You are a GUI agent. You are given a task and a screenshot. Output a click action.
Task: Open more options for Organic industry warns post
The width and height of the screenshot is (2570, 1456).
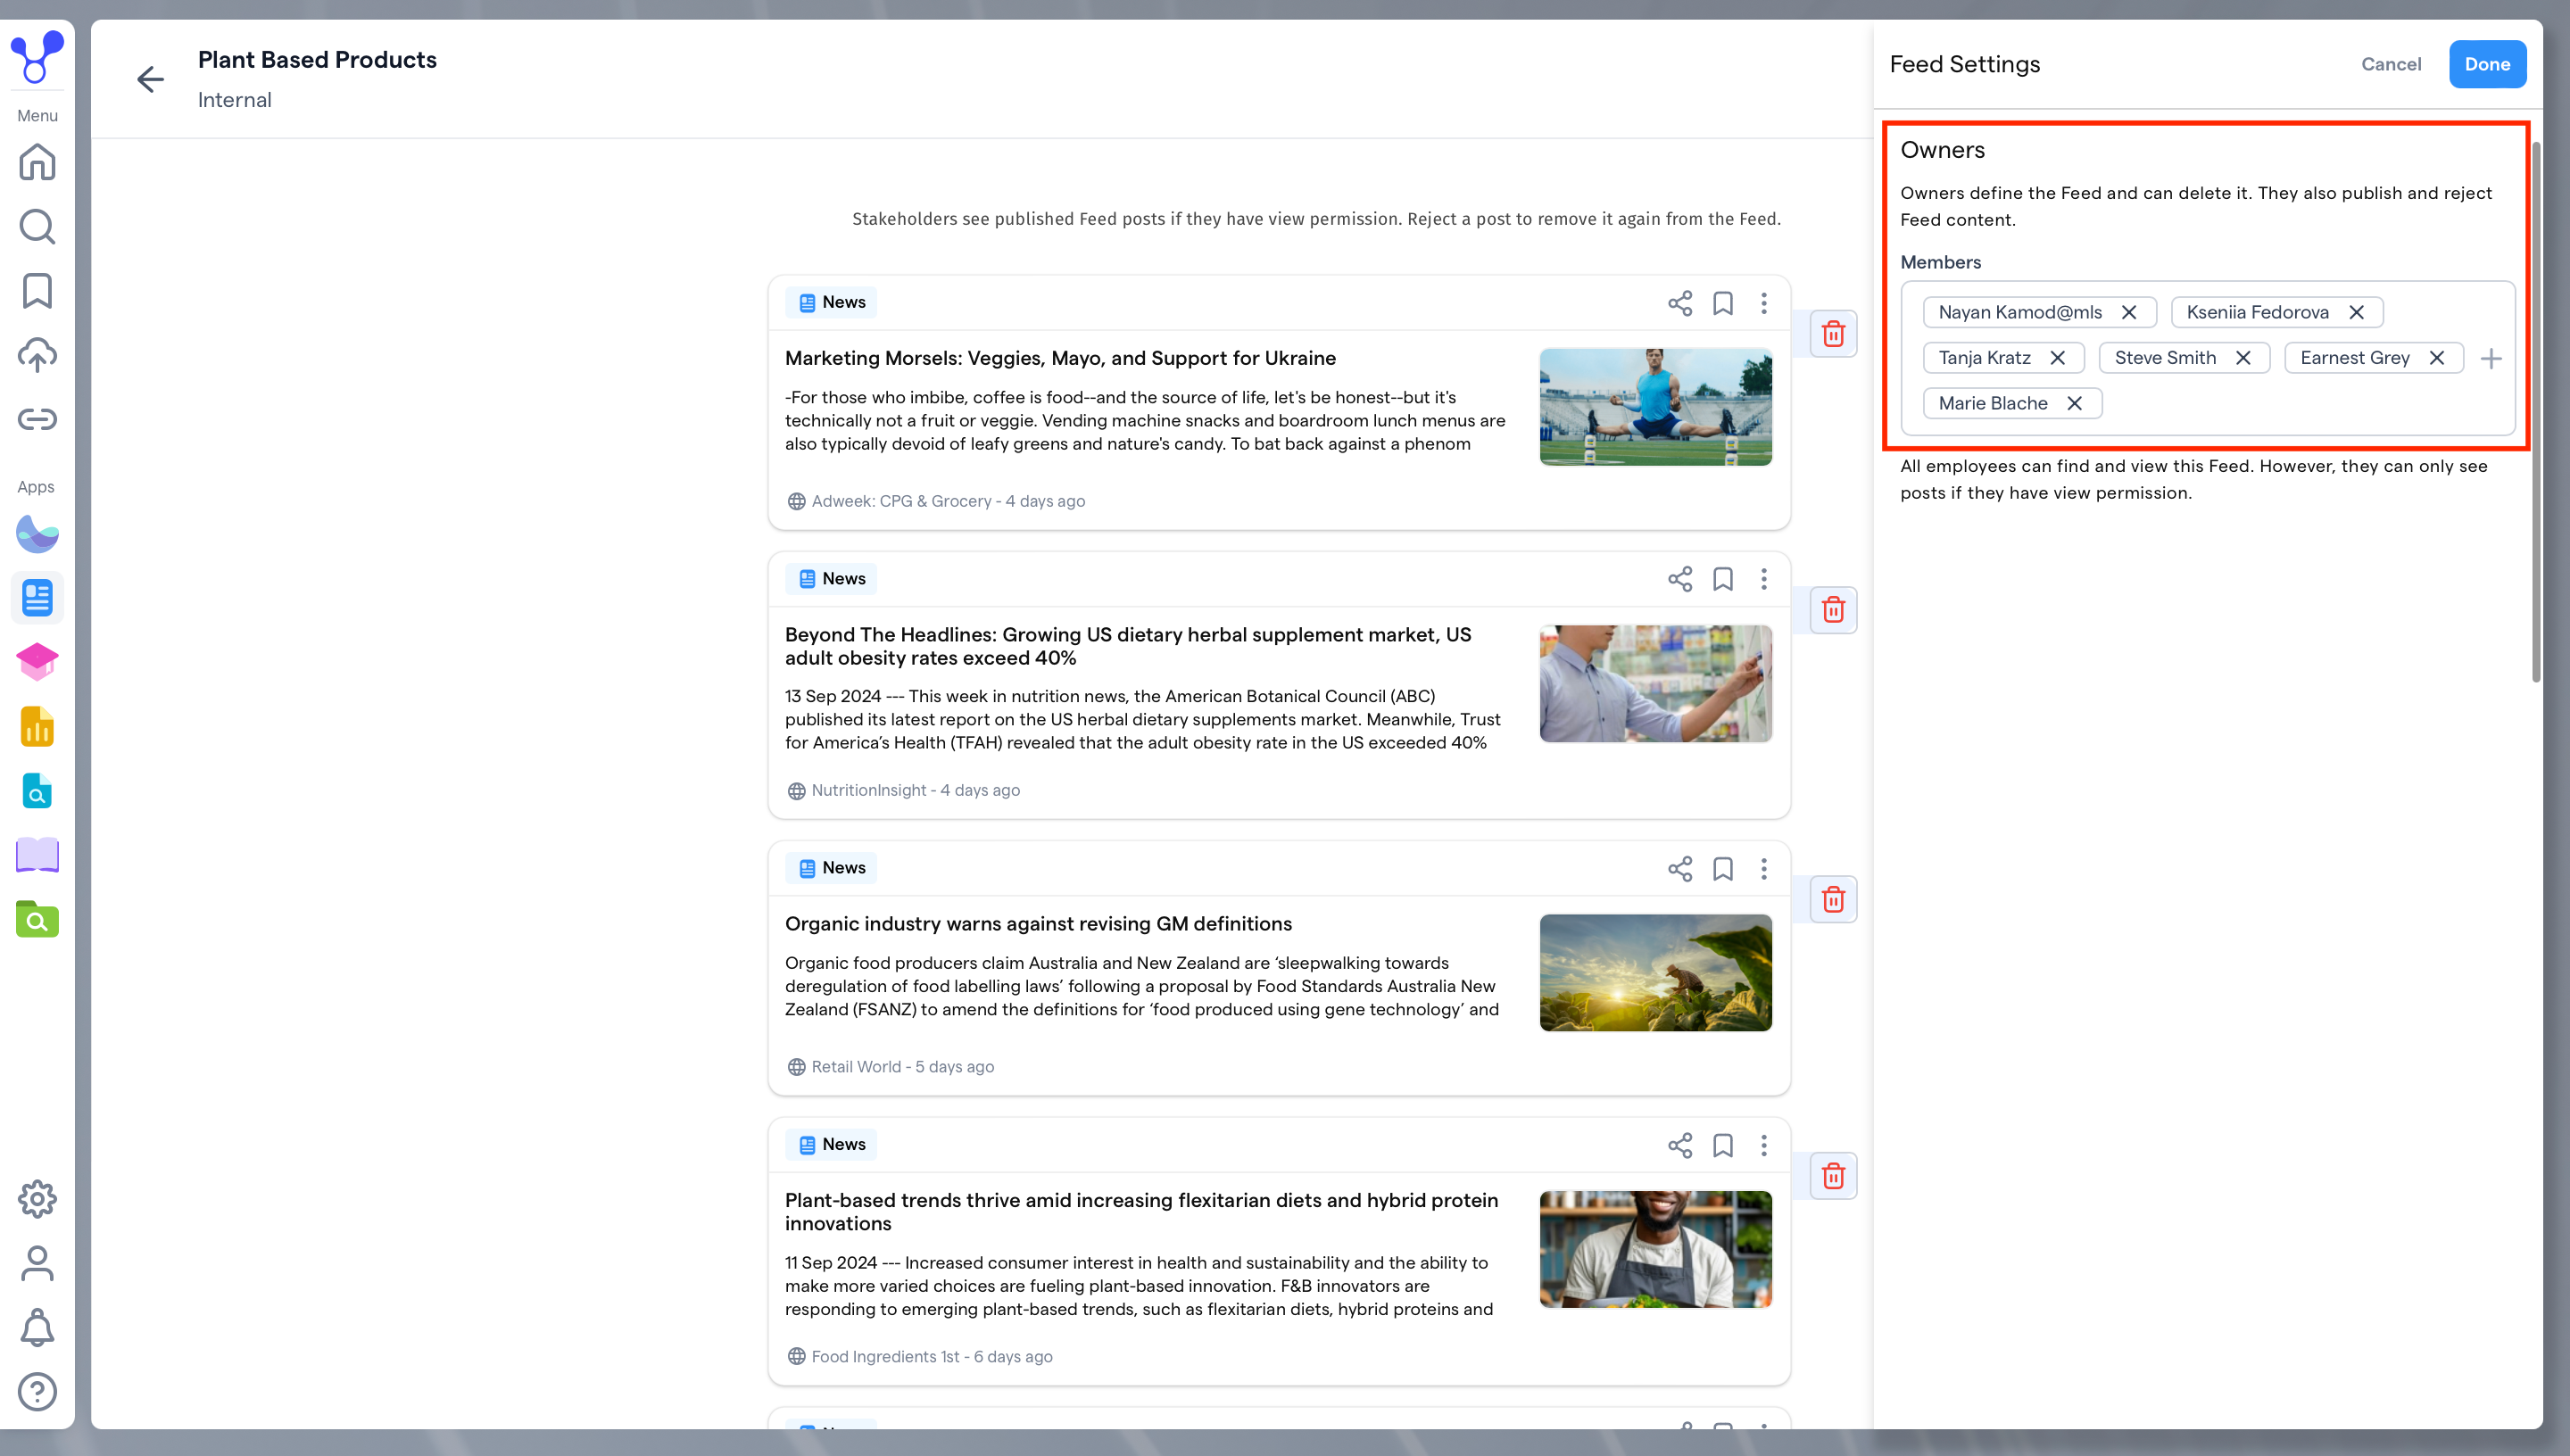1764,868
